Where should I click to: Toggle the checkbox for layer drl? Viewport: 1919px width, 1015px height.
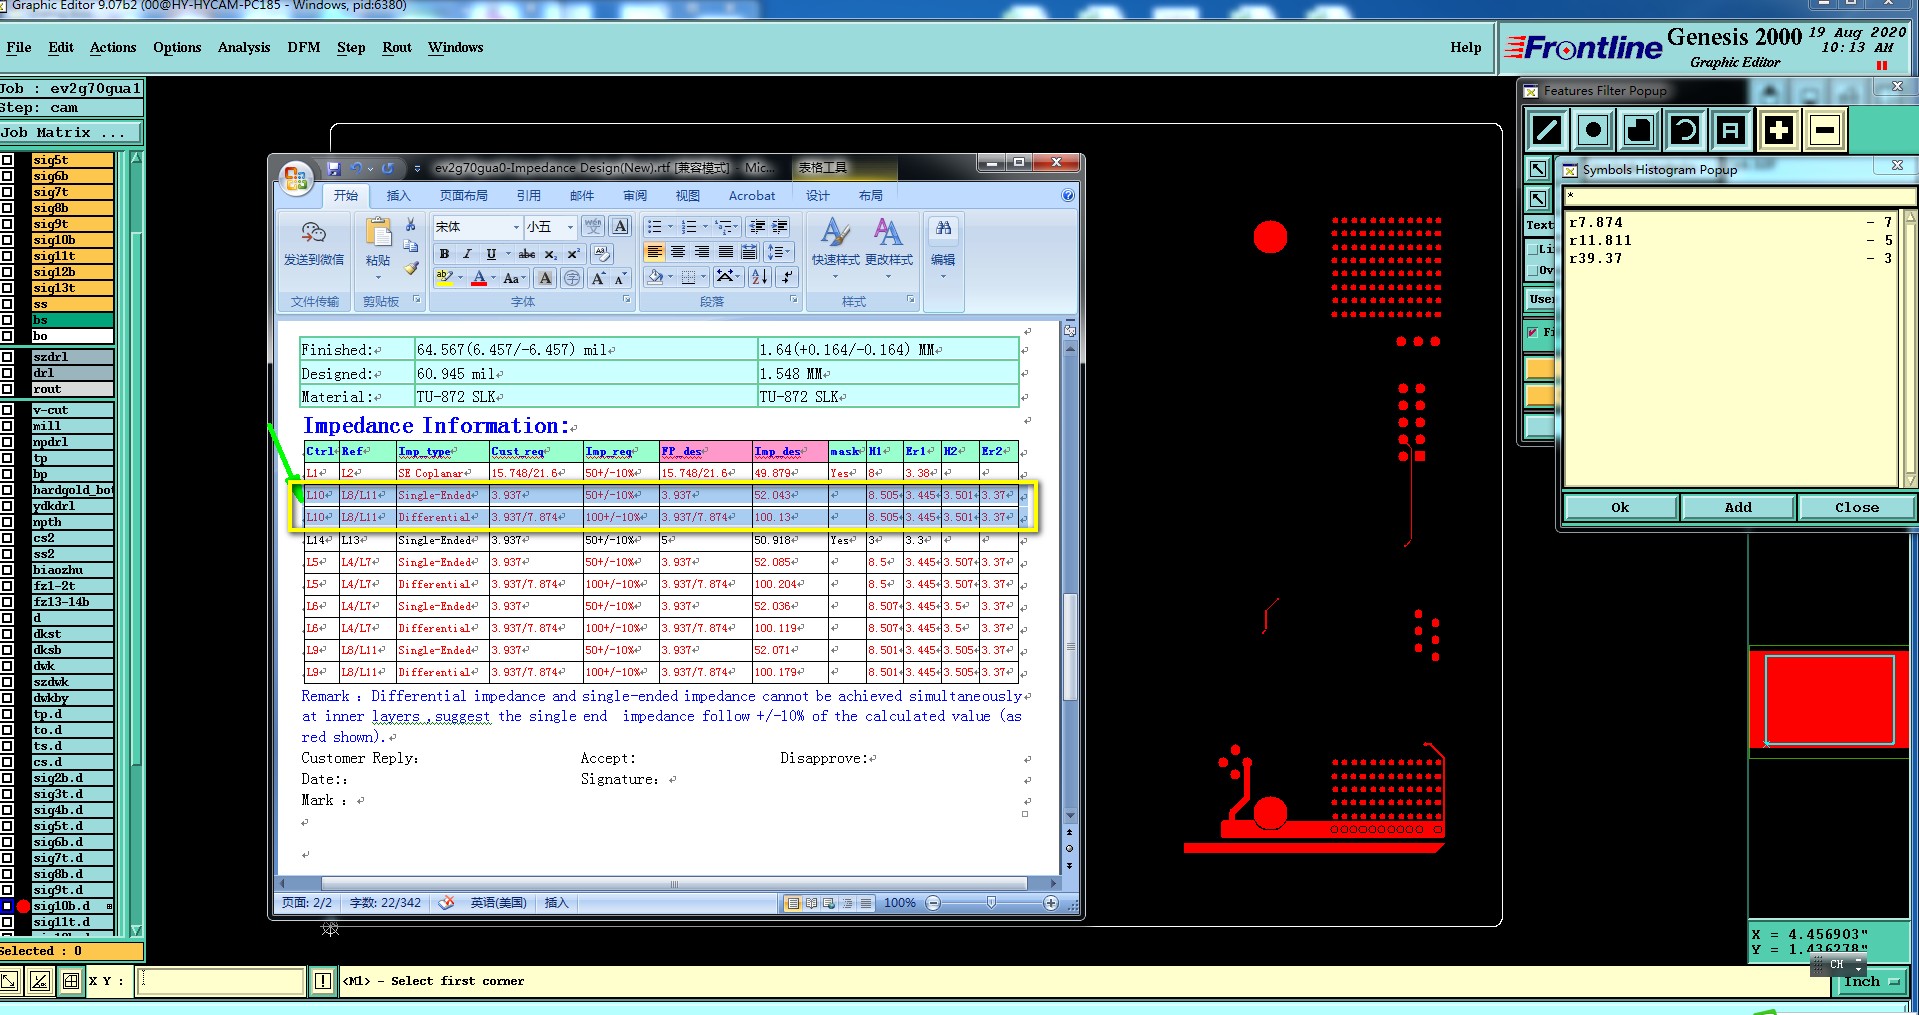[7, 373]
